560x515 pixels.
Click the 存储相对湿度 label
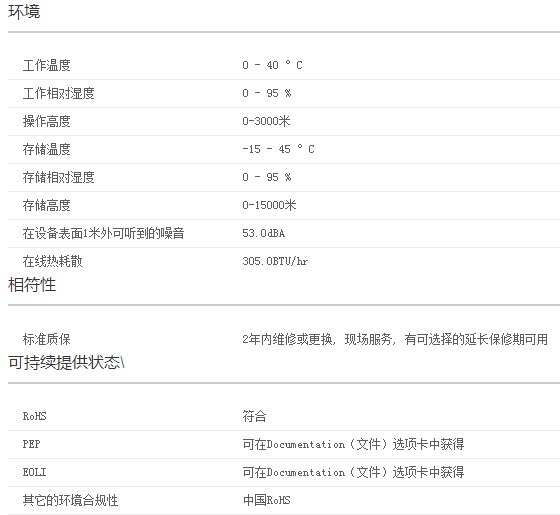(x=59, y=178)
